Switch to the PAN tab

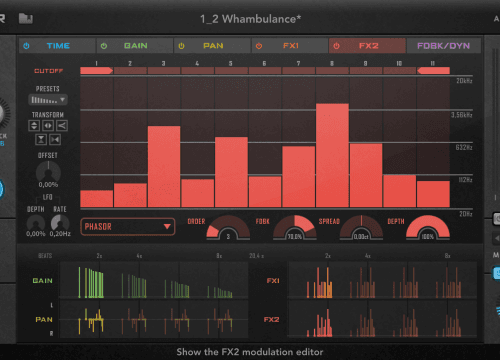point(212,46)
